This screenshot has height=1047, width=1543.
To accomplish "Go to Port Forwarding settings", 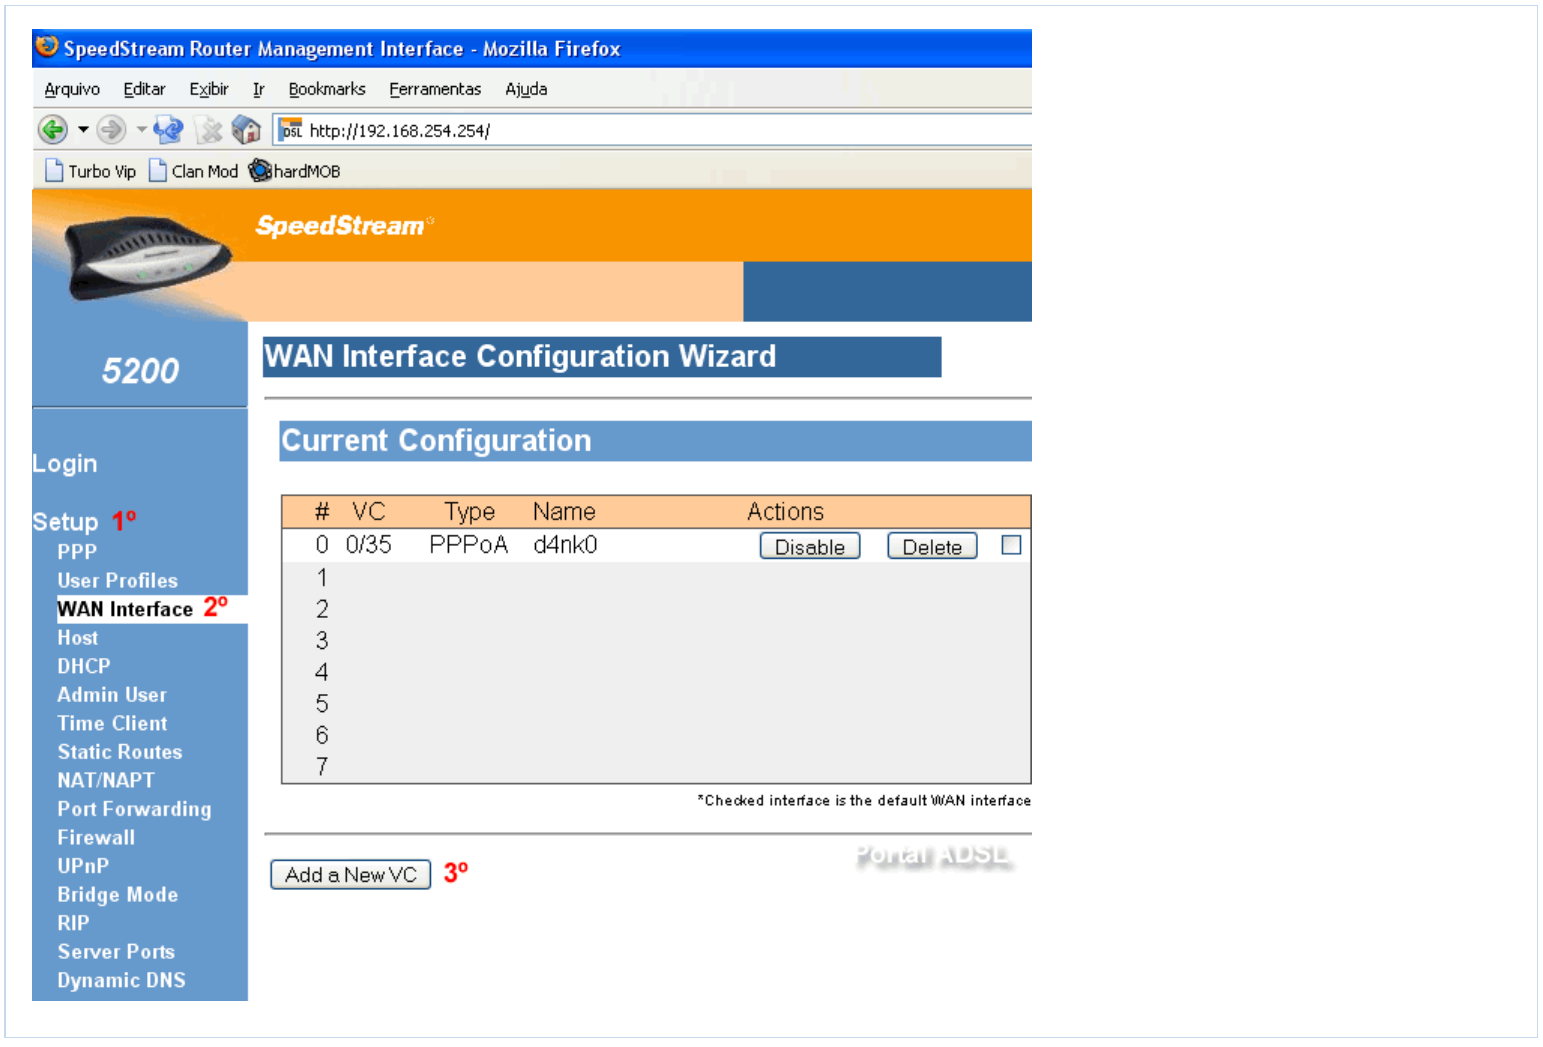I will 134,809.
